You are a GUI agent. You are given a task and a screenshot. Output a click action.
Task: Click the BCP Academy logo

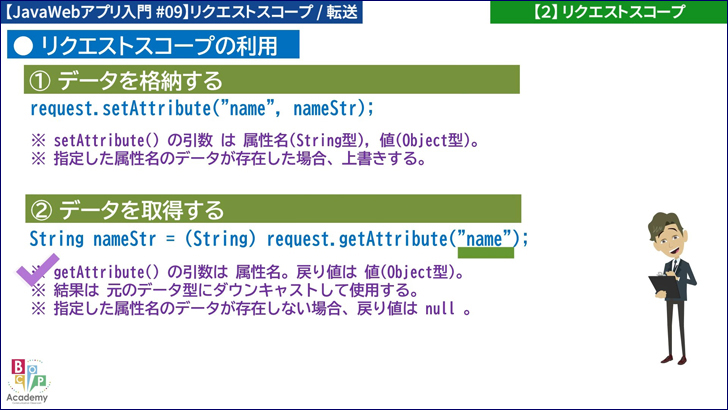point(27,380)
